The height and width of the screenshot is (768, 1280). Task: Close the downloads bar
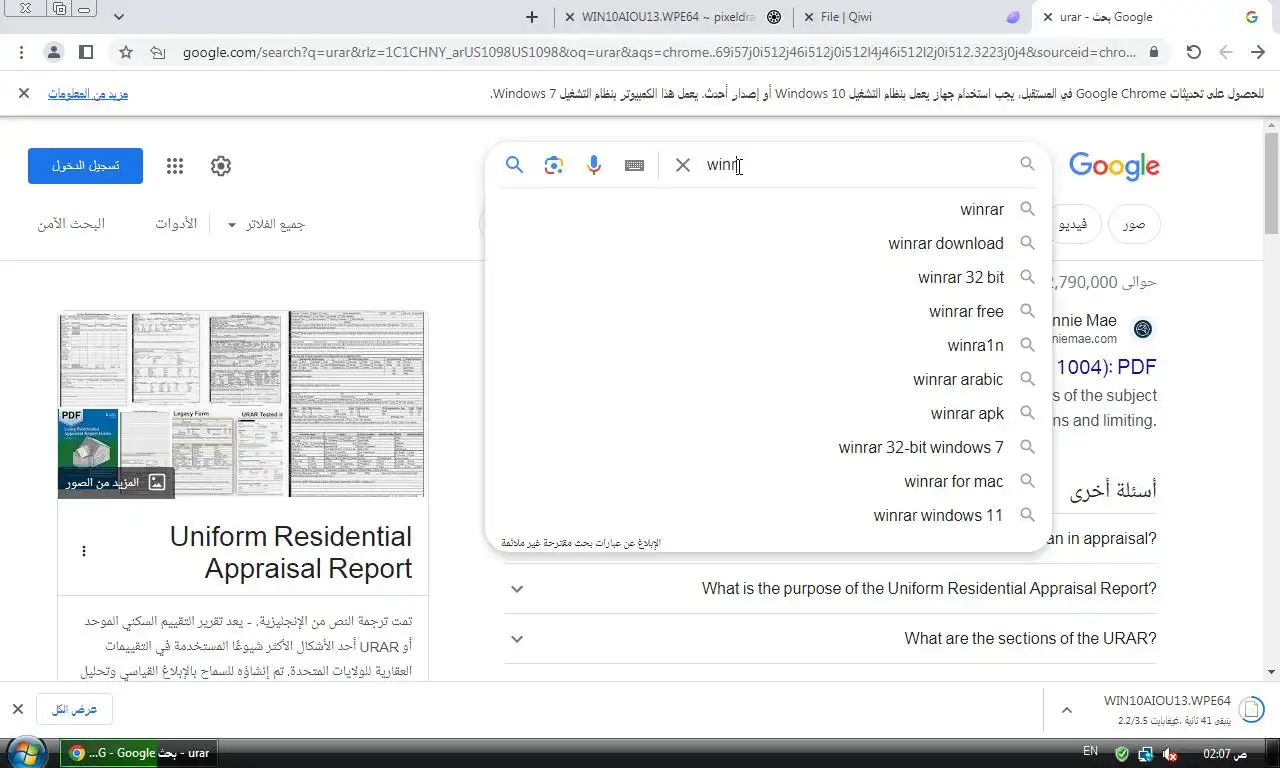click(17, 709)
